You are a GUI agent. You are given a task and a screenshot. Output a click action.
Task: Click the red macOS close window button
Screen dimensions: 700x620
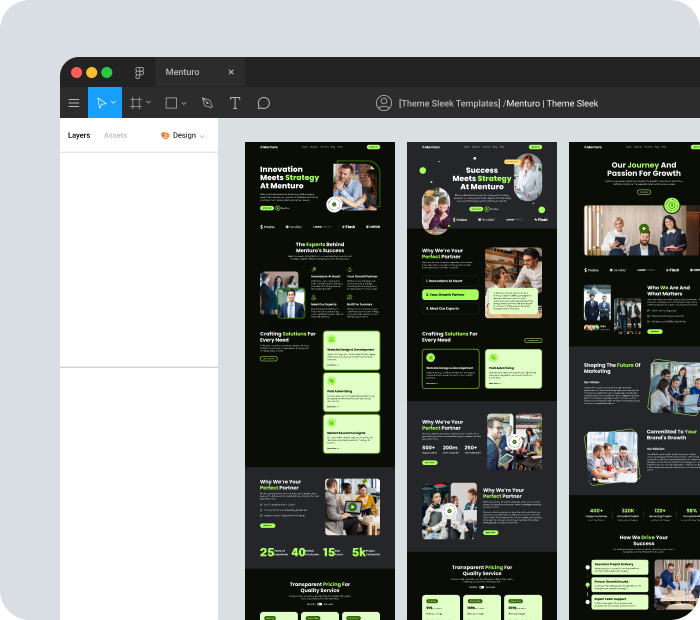coord(76,72)
